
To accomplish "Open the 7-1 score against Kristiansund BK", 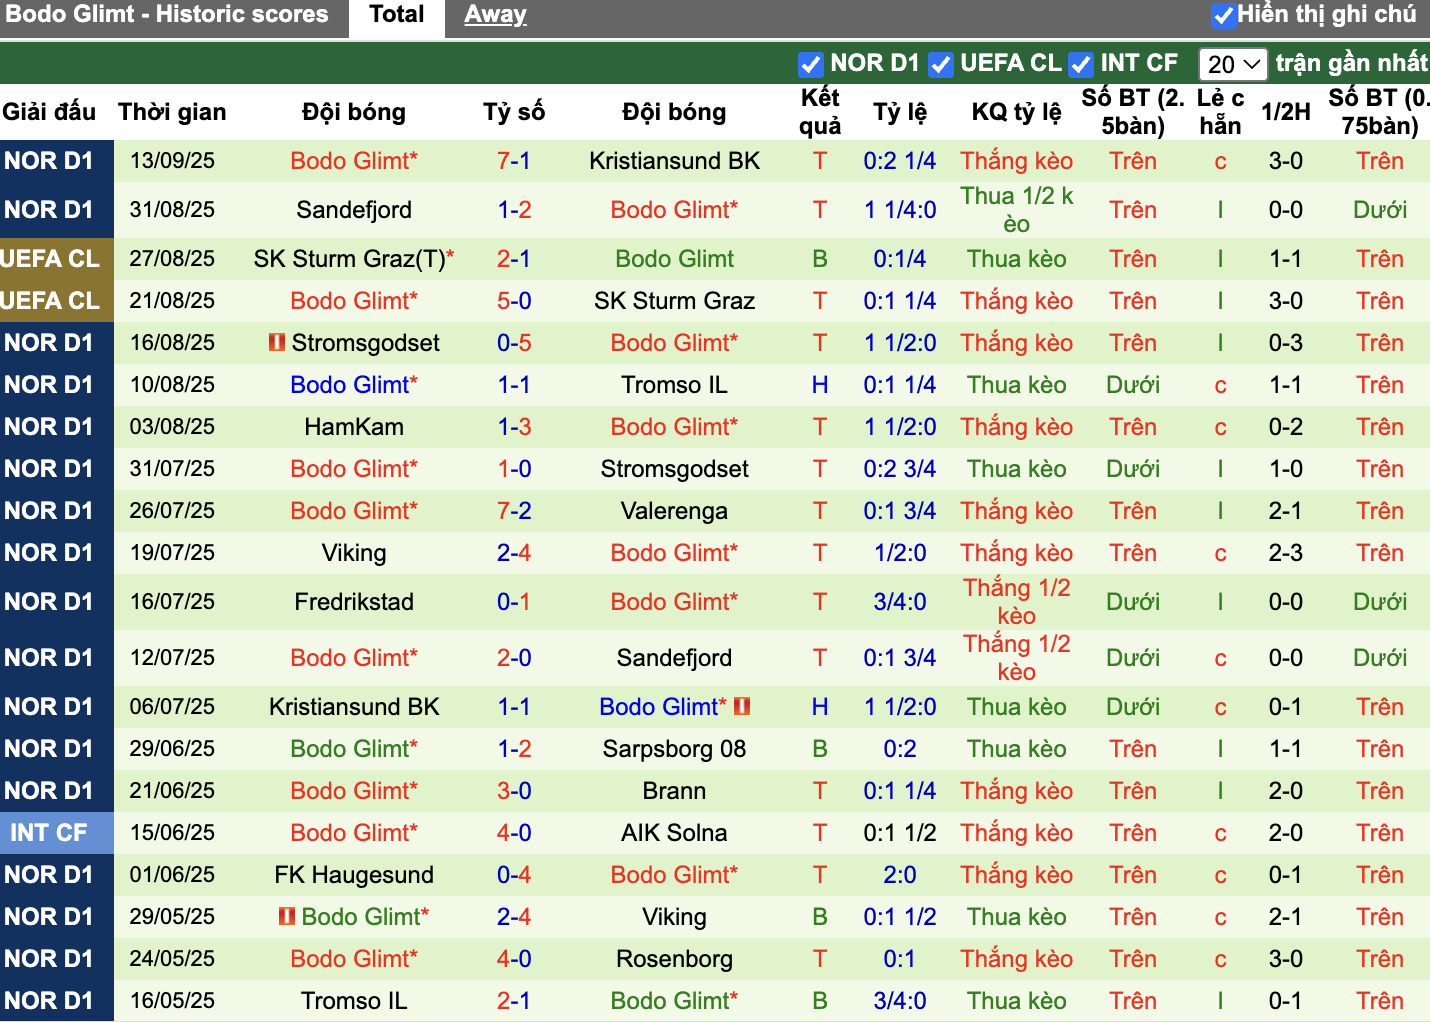I will pyautogui.click(x=514, y=161).
